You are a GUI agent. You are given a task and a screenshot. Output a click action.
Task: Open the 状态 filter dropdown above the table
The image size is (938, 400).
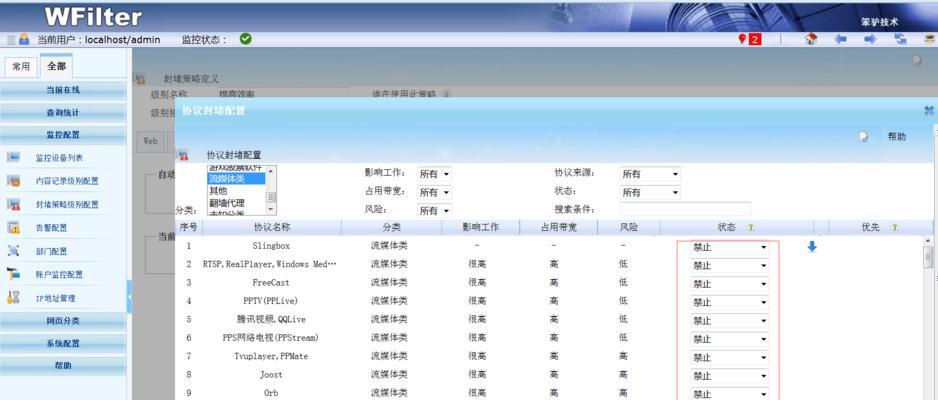tap(650, 193)
